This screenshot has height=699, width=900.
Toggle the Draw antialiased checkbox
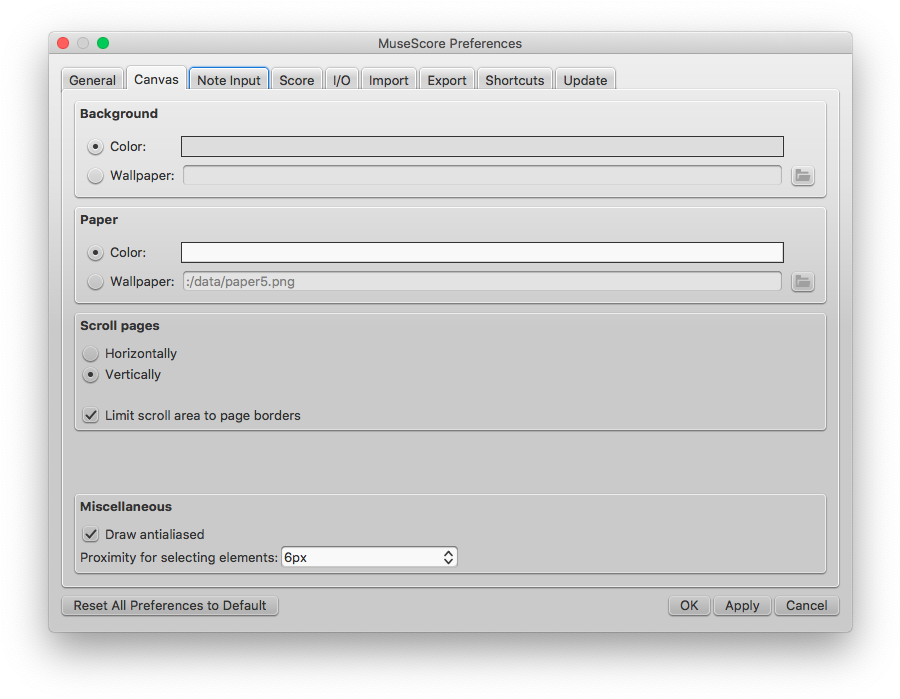[90, 534]
